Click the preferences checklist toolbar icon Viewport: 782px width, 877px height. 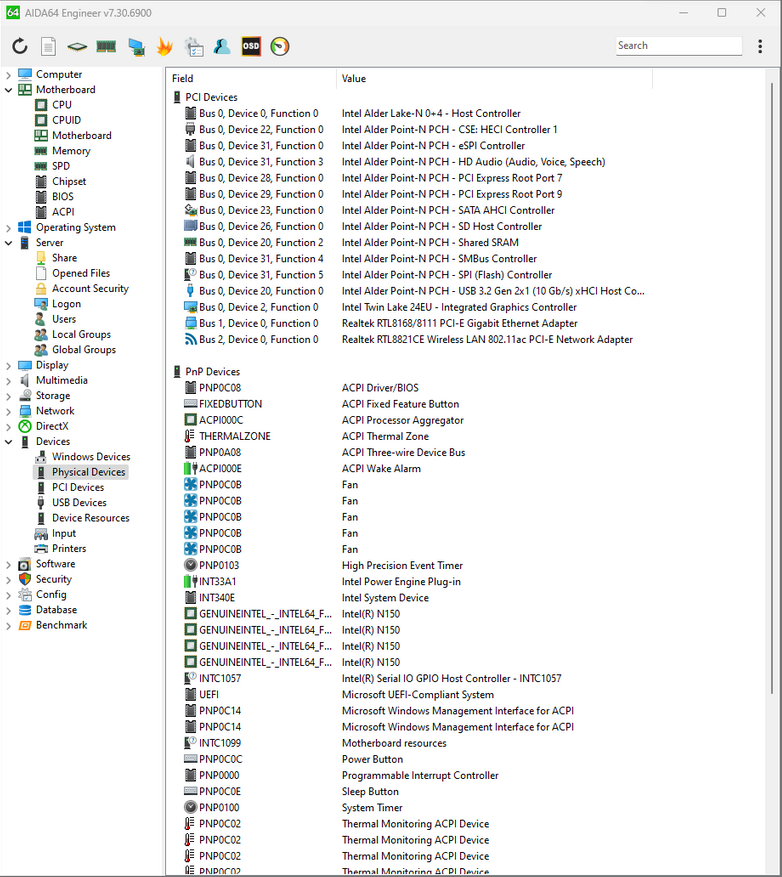pos(194,47)
